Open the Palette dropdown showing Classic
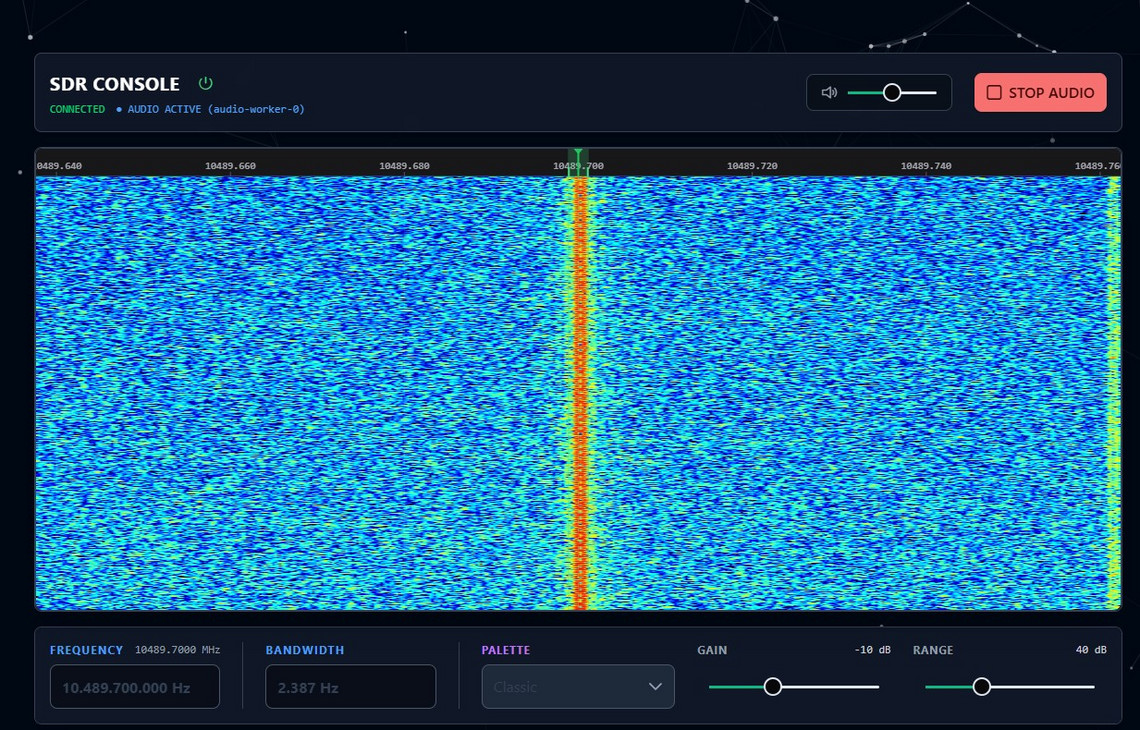This screenshot has height=730, width=1140. point(577,687)
